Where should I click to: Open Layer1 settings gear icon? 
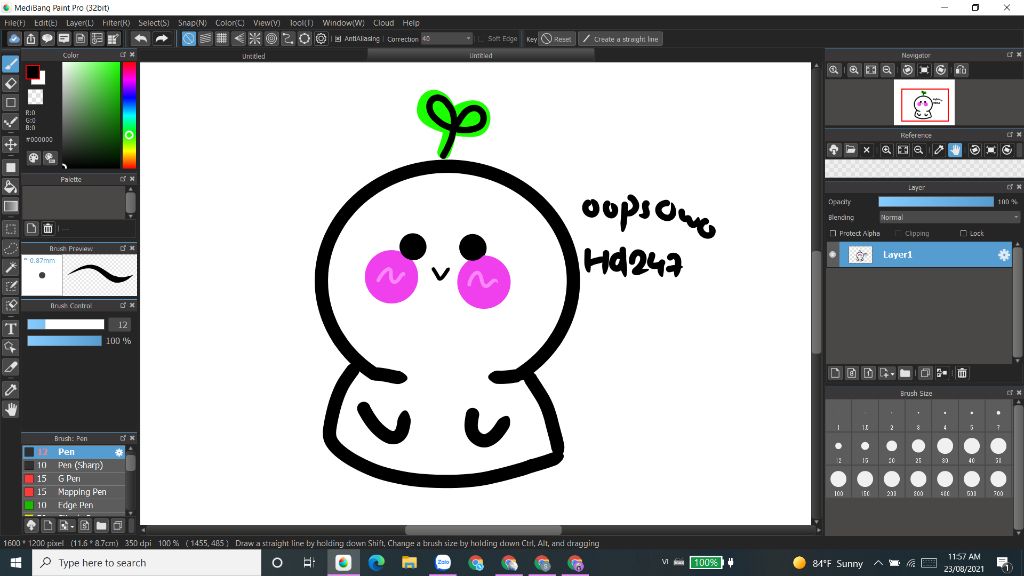point(1004,255)
